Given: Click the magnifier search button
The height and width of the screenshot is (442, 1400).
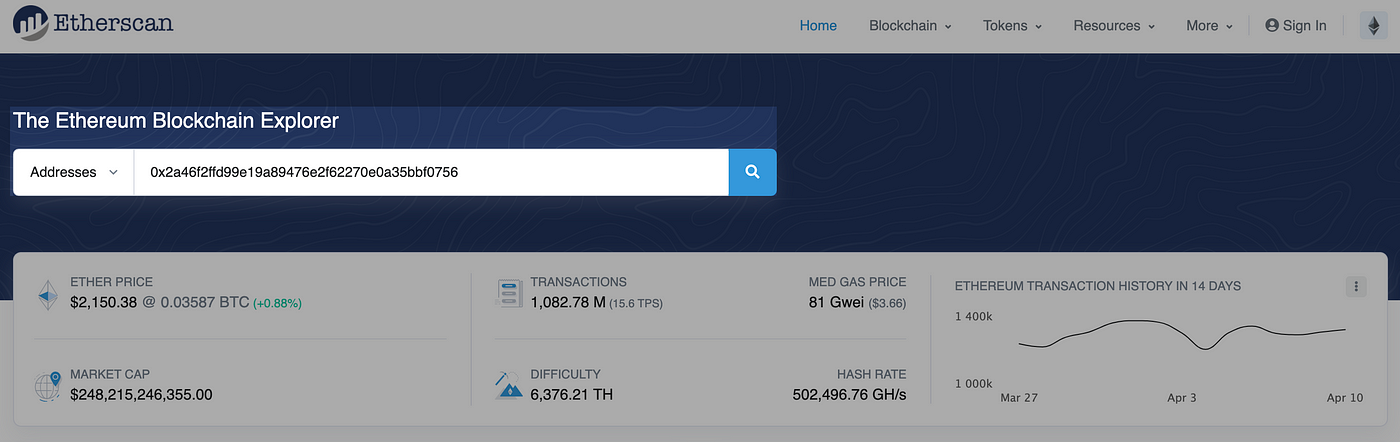Looking at the screenshot, I should [x=753, y=172].
